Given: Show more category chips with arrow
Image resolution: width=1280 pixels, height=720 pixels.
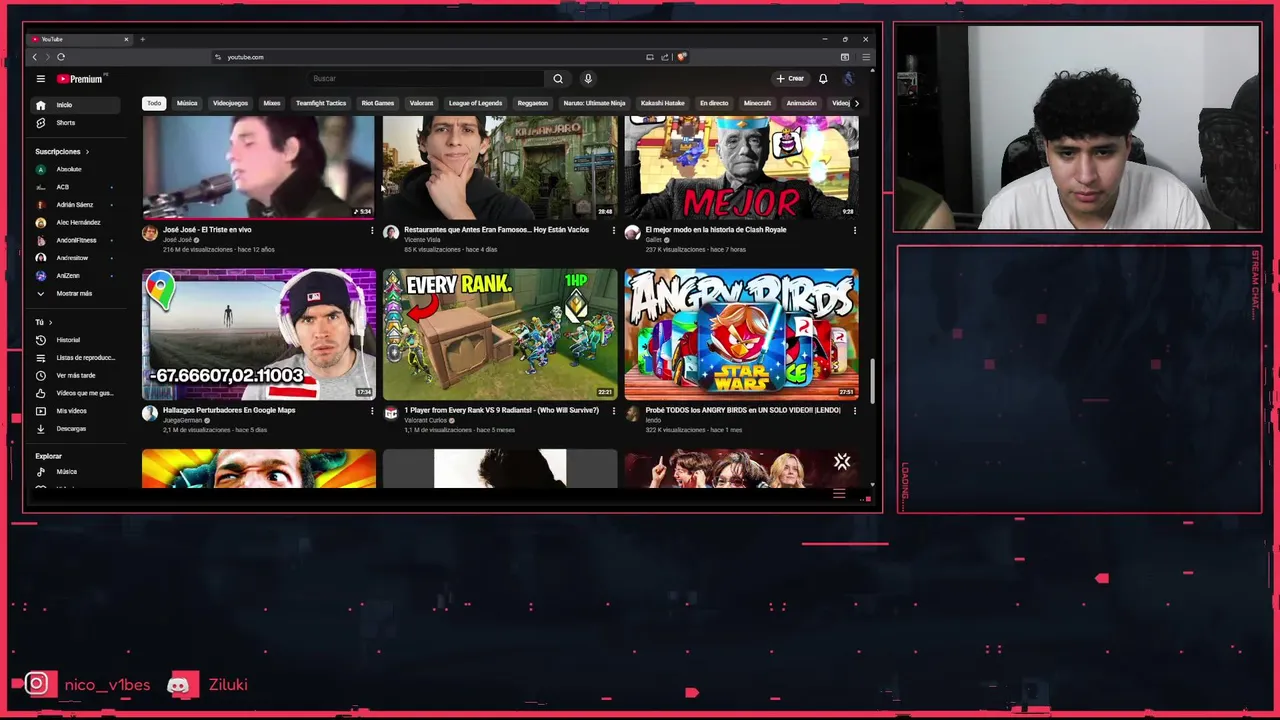Looking at the screenshot, I should tap(856, 103).
